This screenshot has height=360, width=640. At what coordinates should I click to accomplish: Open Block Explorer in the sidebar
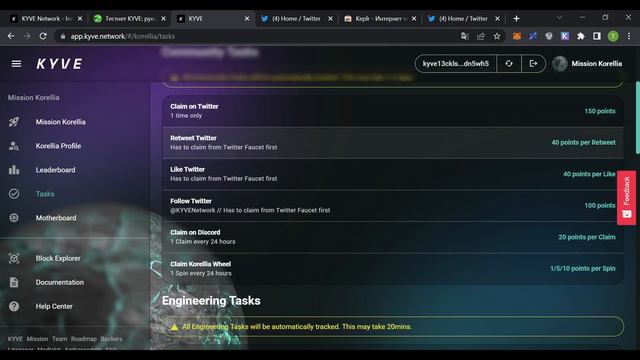point(58,258)
